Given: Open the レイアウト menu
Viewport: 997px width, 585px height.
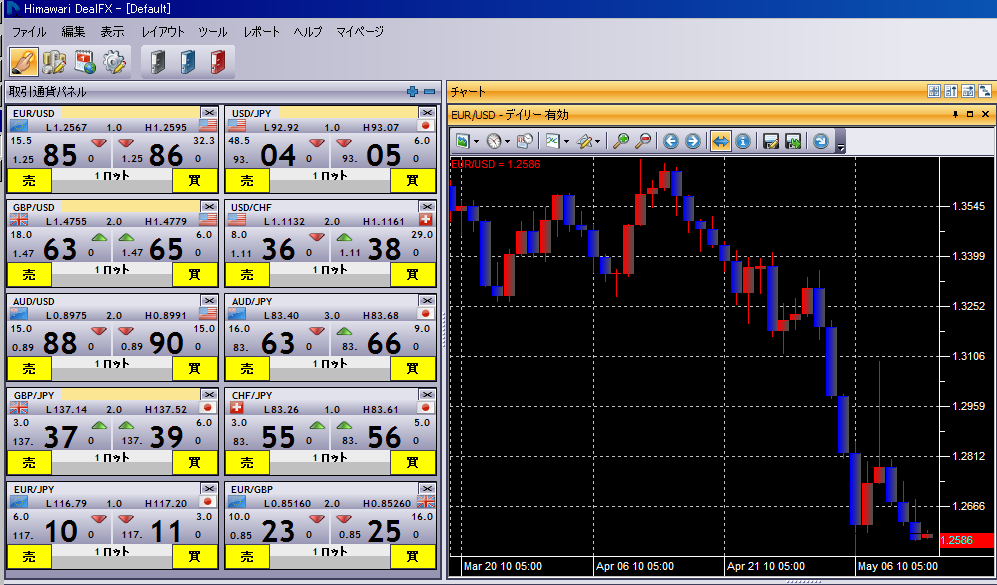Looking at the screenshot, I should (163, 32).
